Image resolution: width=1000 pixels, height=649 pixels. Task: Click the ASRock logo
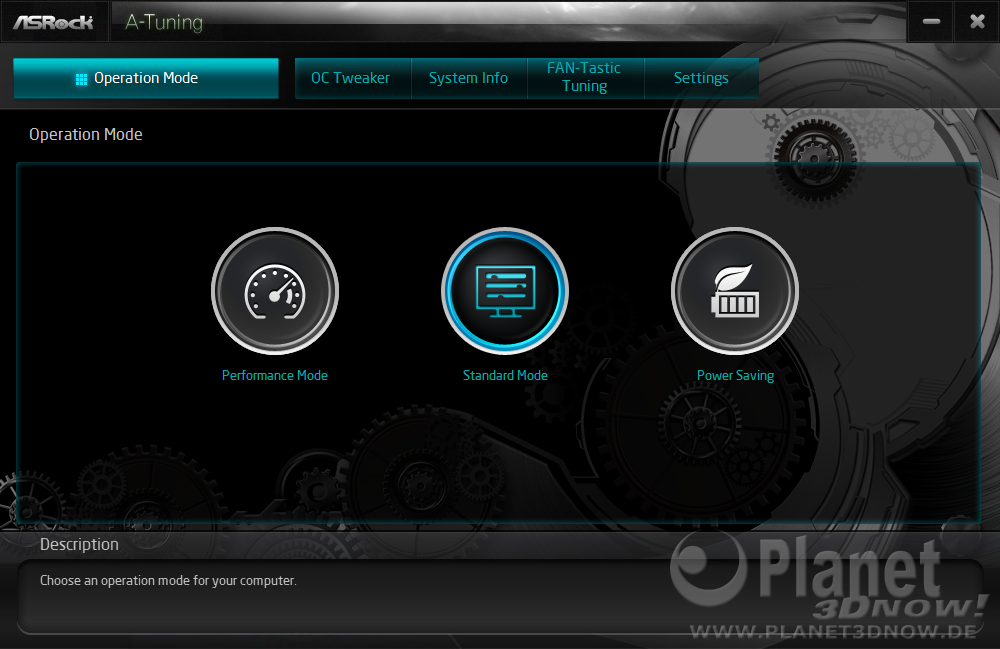coord(54,22)
